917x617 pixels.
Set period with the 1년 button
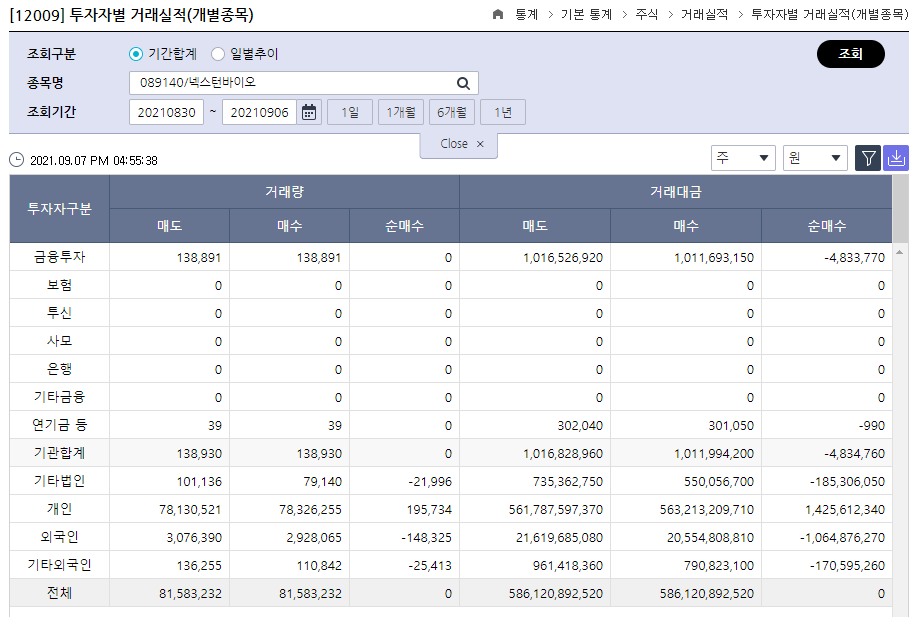click(x=503, y=112)
